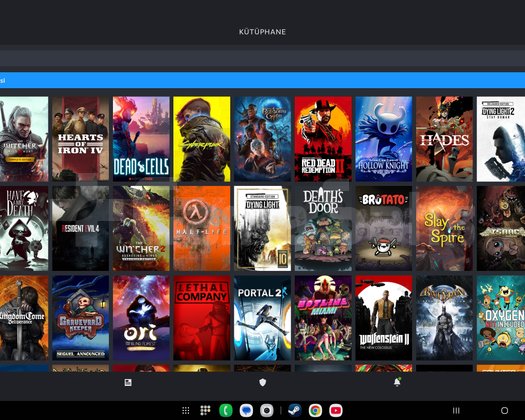Select the Slay the Spire cover
The image size is (525, 420).
click(x=444, y=228)
